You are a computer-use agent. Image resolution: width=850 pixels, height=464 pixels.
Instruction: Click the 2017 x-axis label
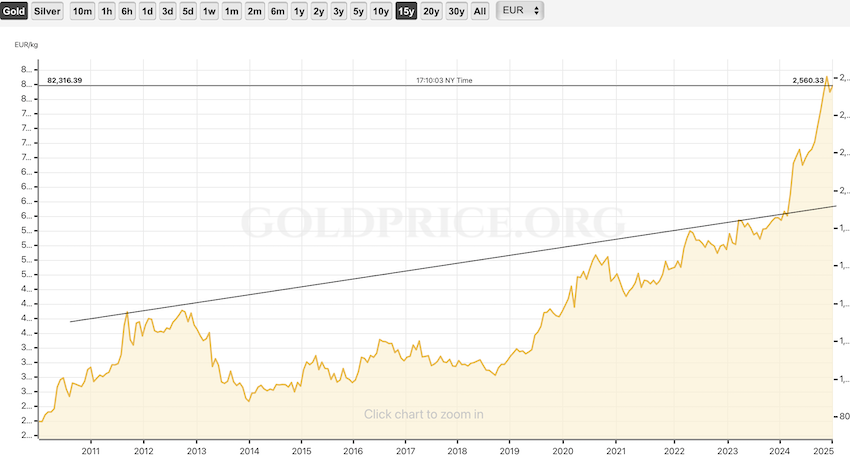pyautogui.click(x=405, y=451)
